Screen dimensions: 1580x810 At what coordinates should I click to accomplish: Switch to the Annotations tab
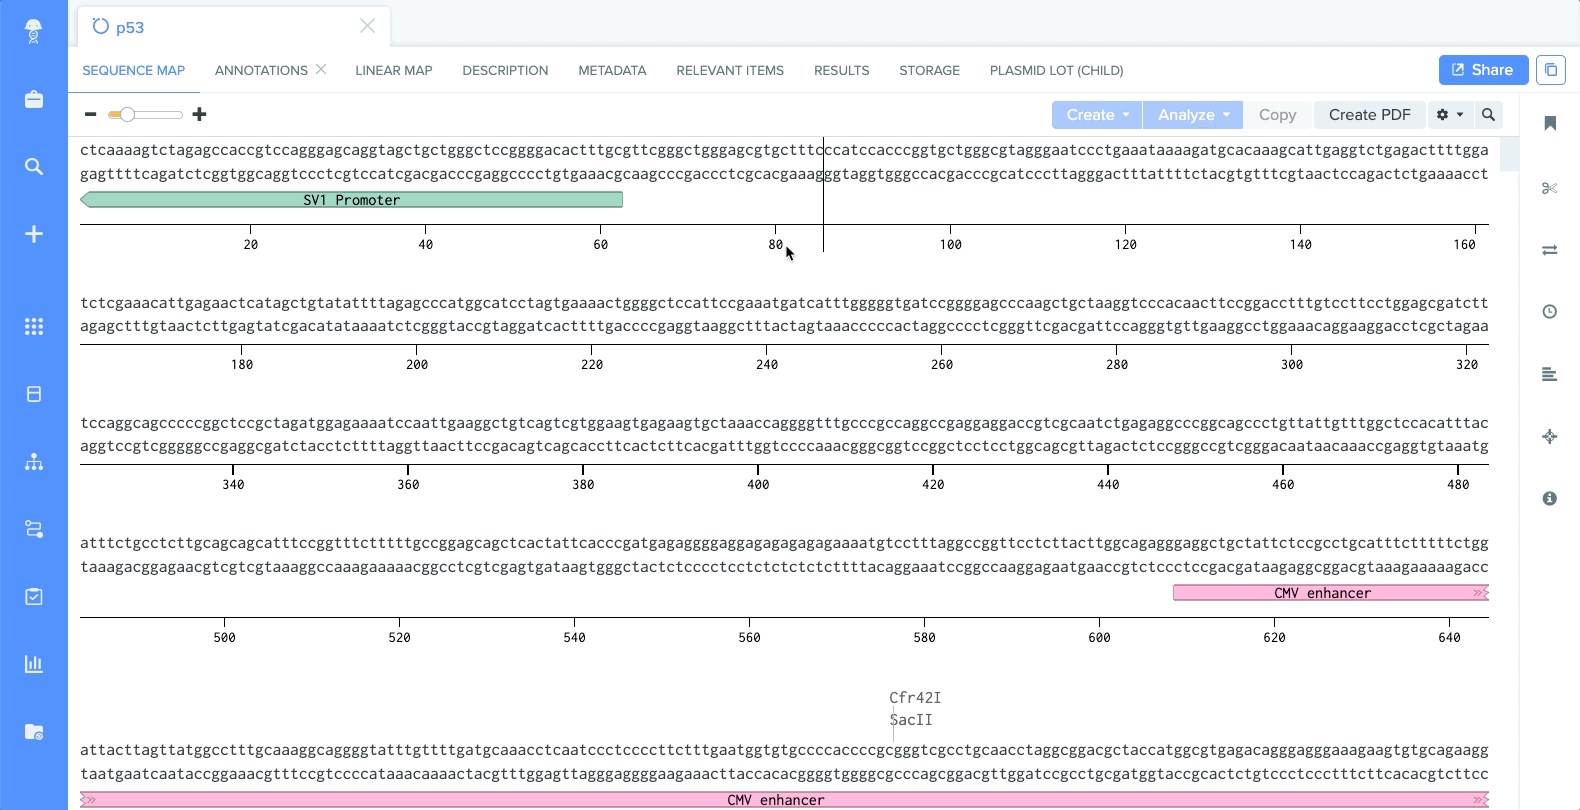click(x=261, y=70)
